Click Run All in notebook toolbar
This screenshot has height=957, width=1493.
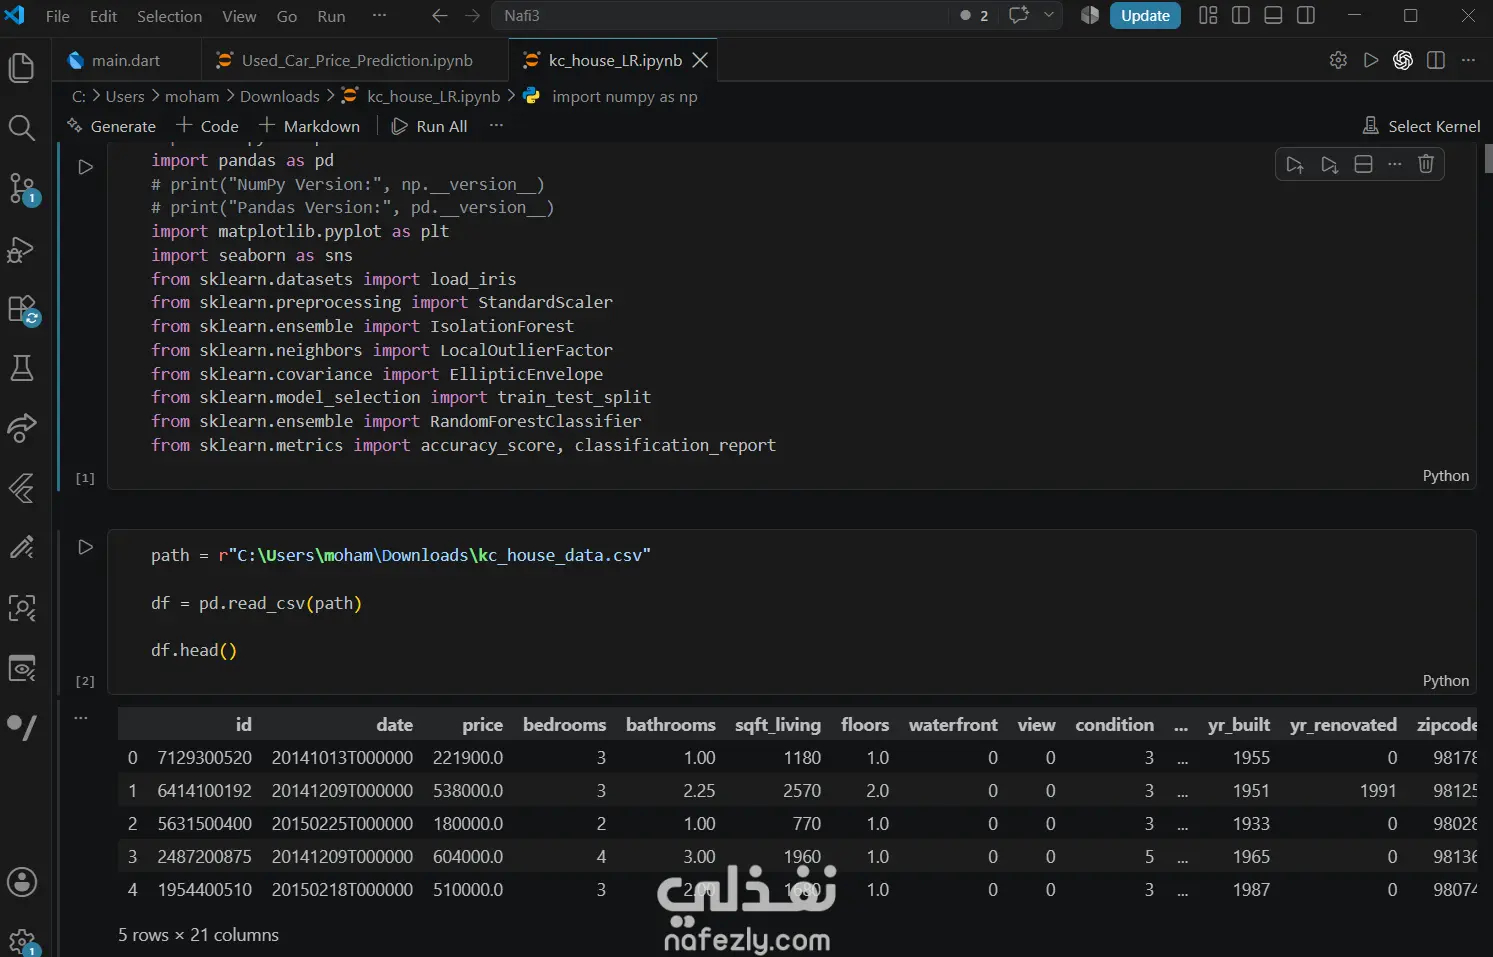430,126
